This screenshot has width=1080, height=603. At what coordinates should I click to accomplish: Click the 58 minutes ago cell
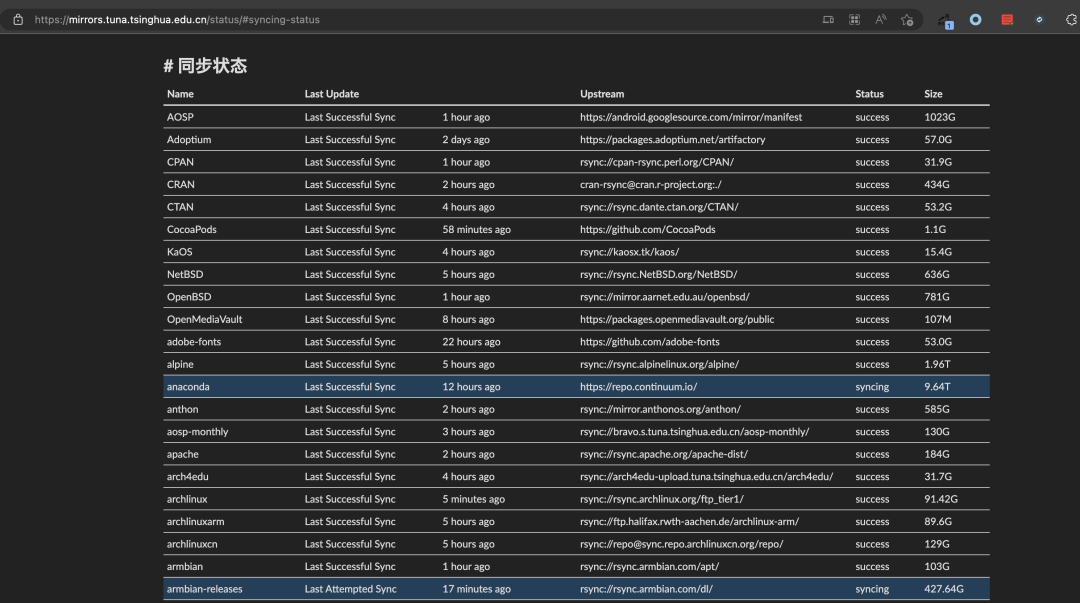pyautogui.click(x=477, y=229)
